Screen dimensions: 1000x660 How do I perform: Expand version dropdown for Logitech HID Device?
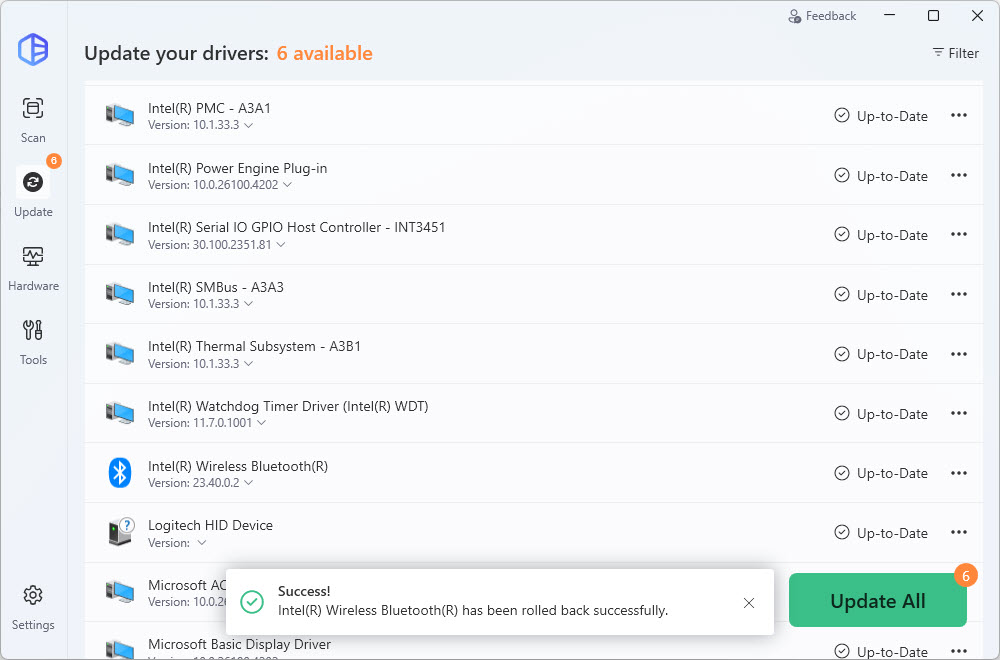click(202, 543)
